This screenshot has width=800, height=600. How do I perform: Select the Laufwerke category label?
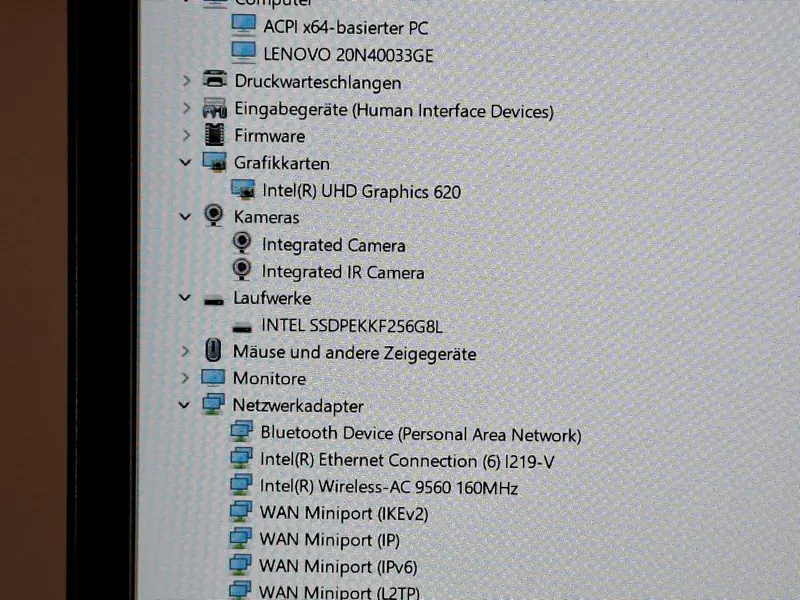click(x=272, y=298)
